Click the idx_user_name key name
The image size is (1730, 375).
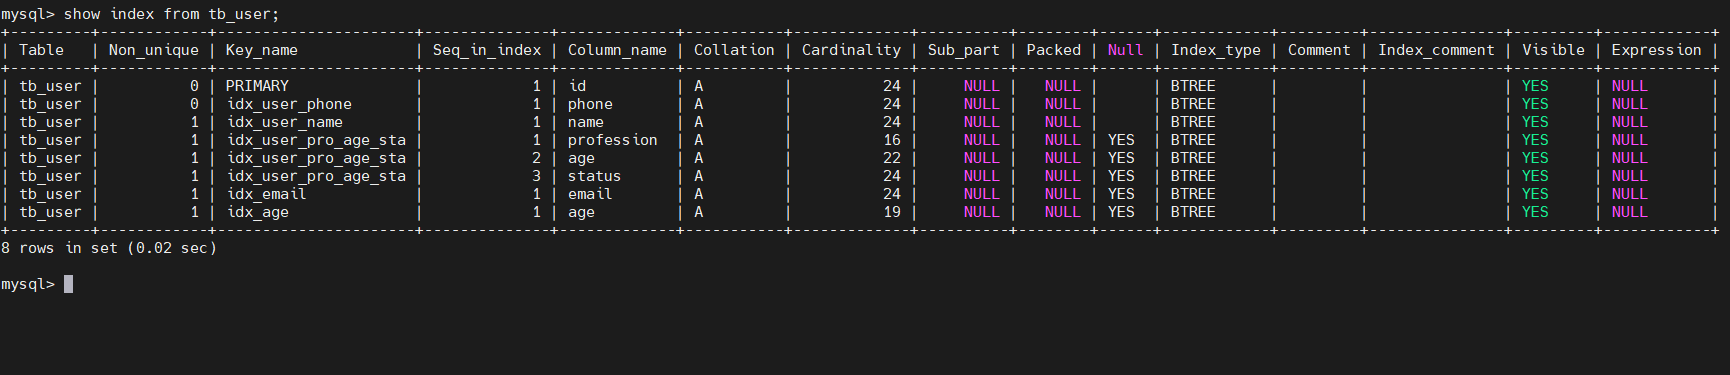click(285, 122)
